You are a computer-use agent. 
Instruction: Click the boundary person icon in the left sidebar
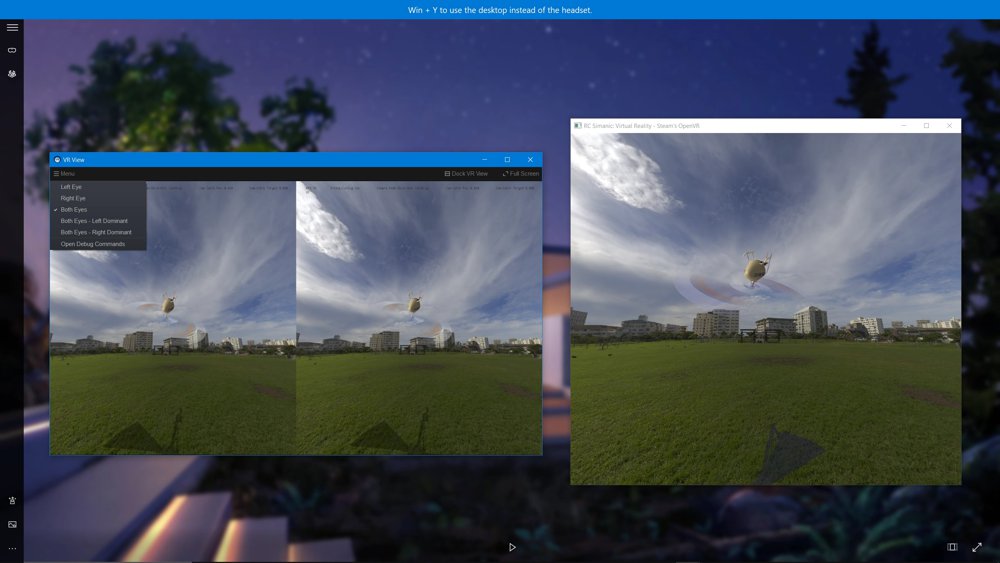(x=12, y=501)
